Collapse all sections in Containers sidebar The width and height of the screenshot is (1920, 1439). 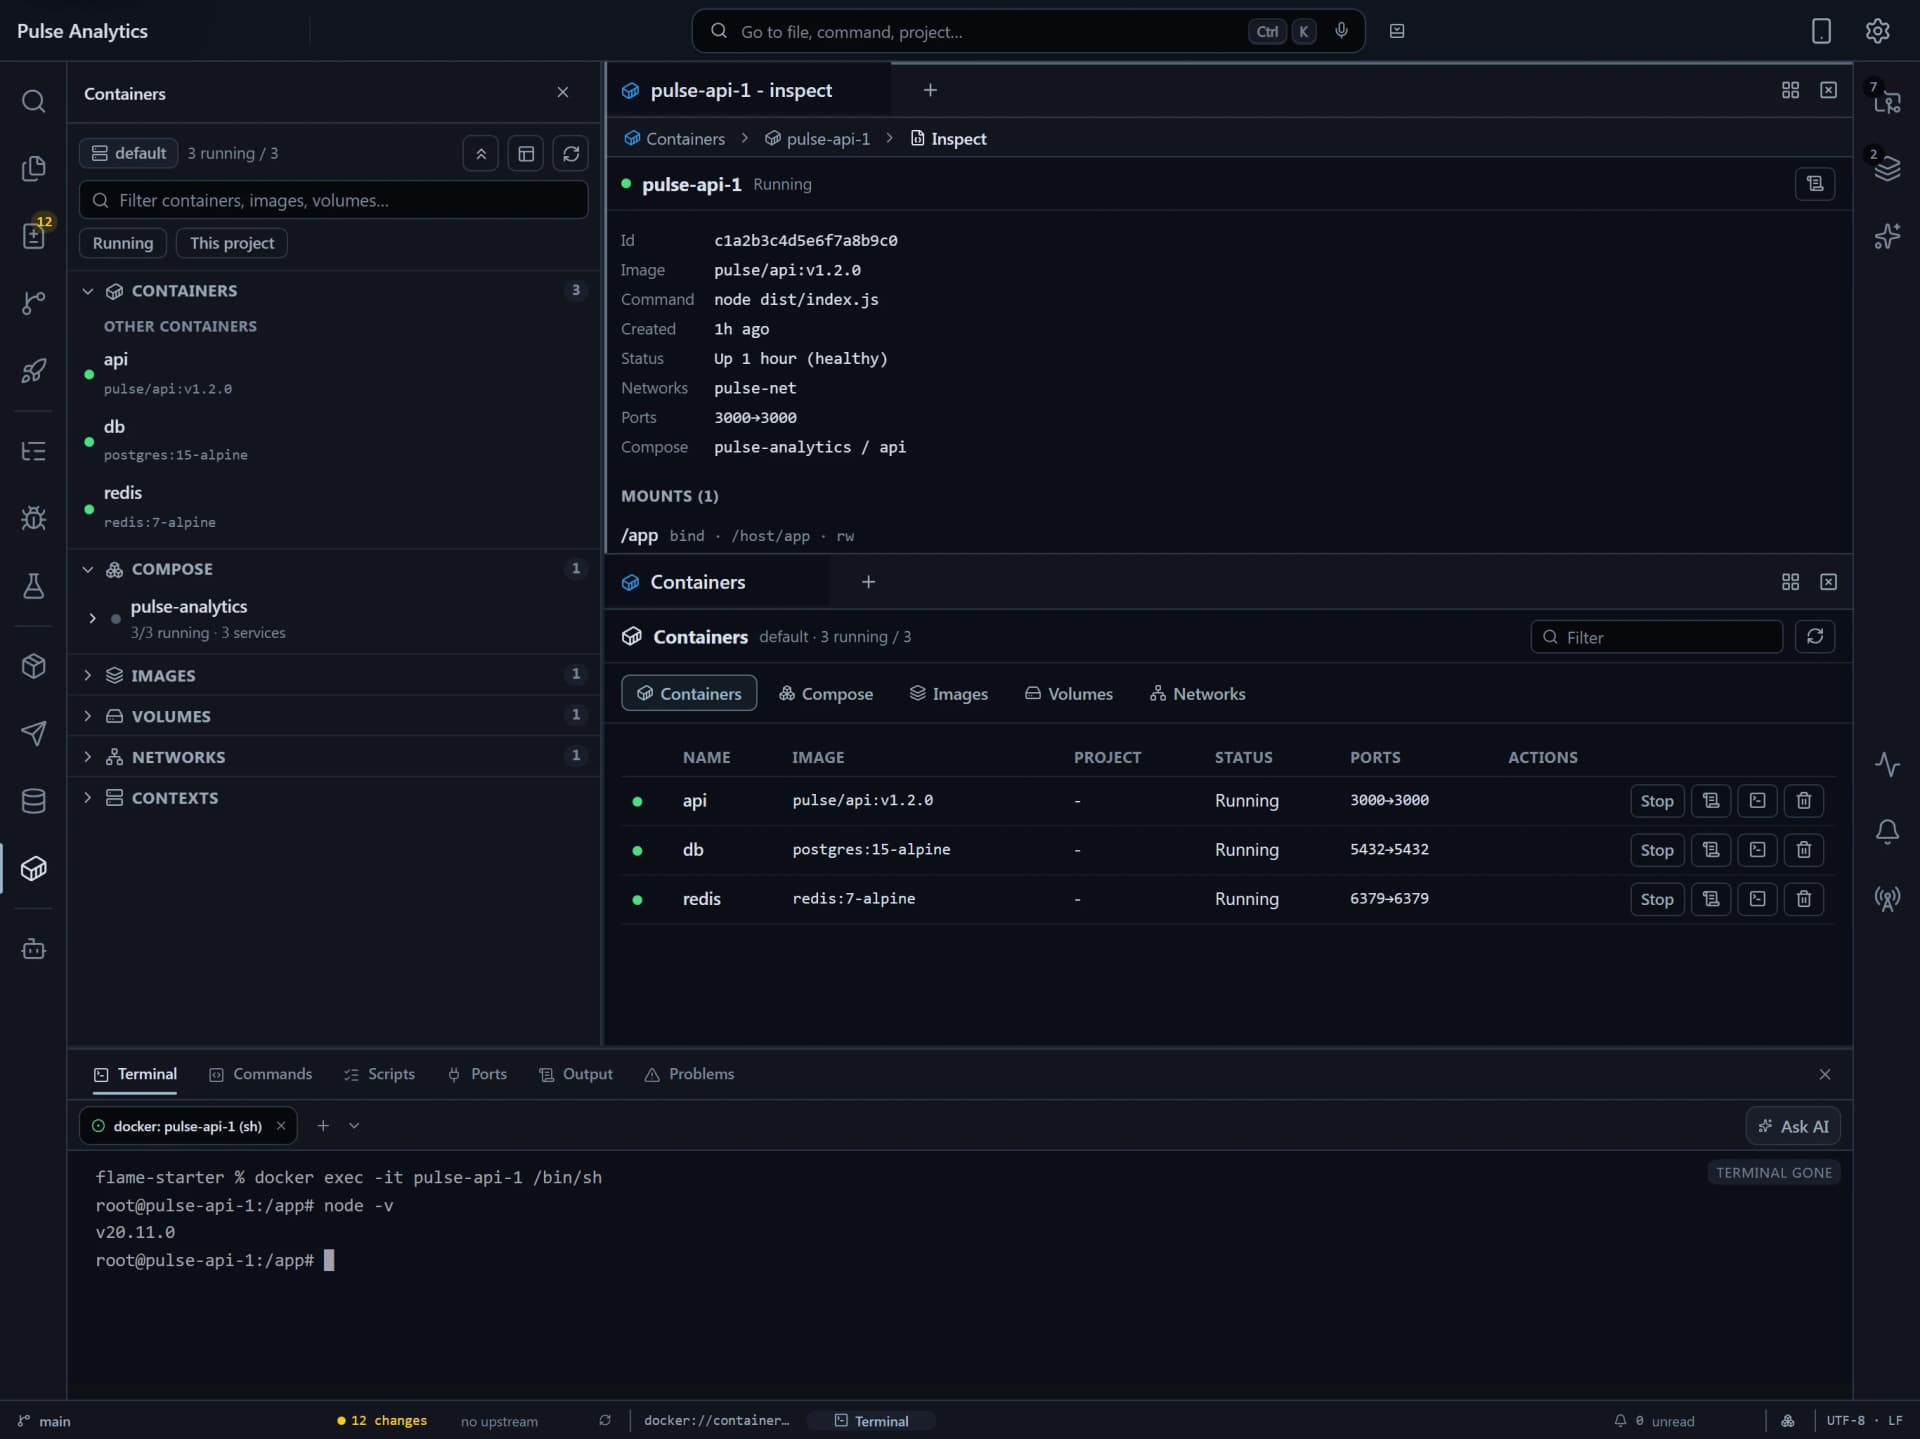click(x=480, y=154)
